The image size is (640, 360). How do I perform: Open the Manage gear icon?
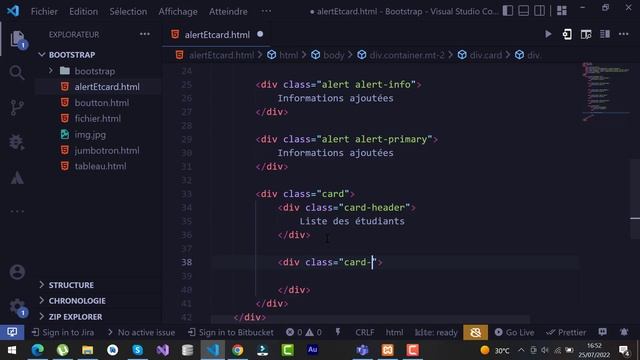(x=17, y=307)
